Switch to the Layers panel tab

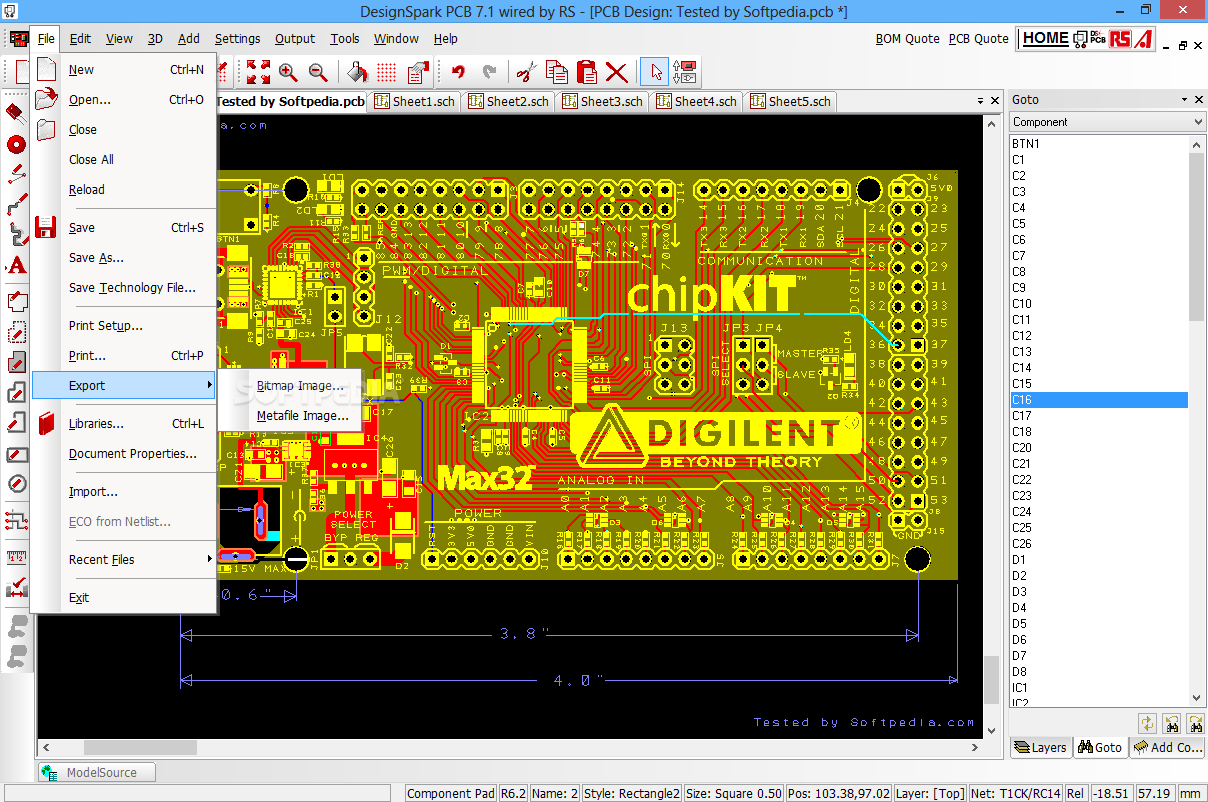pyautogui.click(x=1040, y=747)
